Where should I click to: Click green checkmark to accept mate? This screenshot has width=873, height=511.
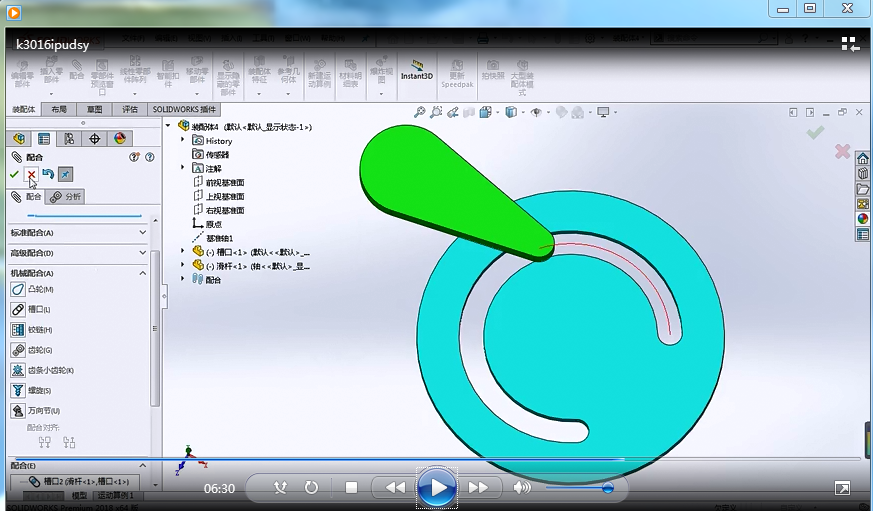click(x=14, y=175)
